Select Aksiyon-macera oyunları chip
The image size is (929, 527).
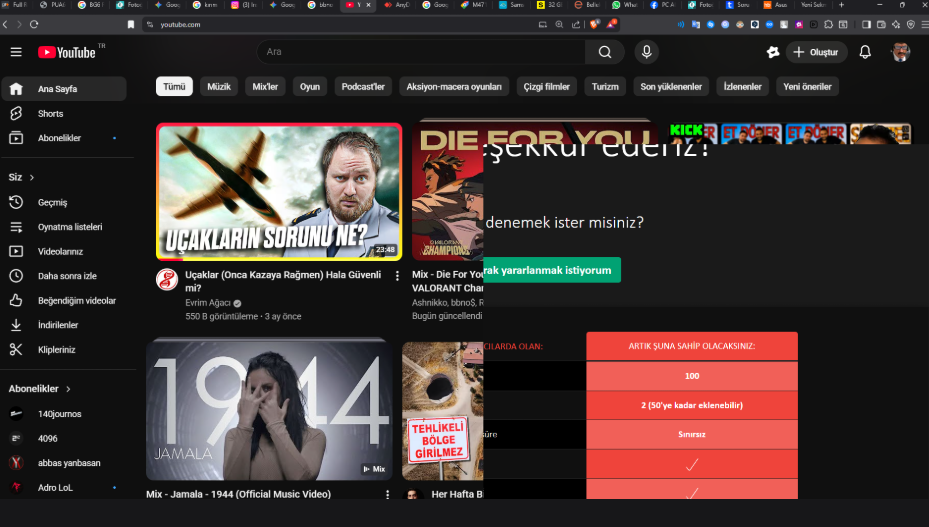(454, 87)
